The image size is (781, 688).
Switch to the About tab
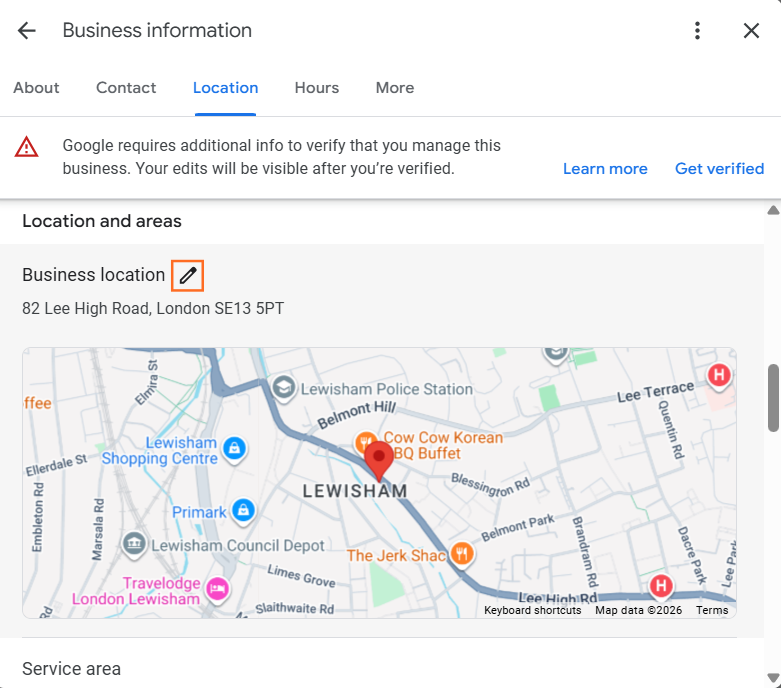pyautogui.click(x=36, y=88)
